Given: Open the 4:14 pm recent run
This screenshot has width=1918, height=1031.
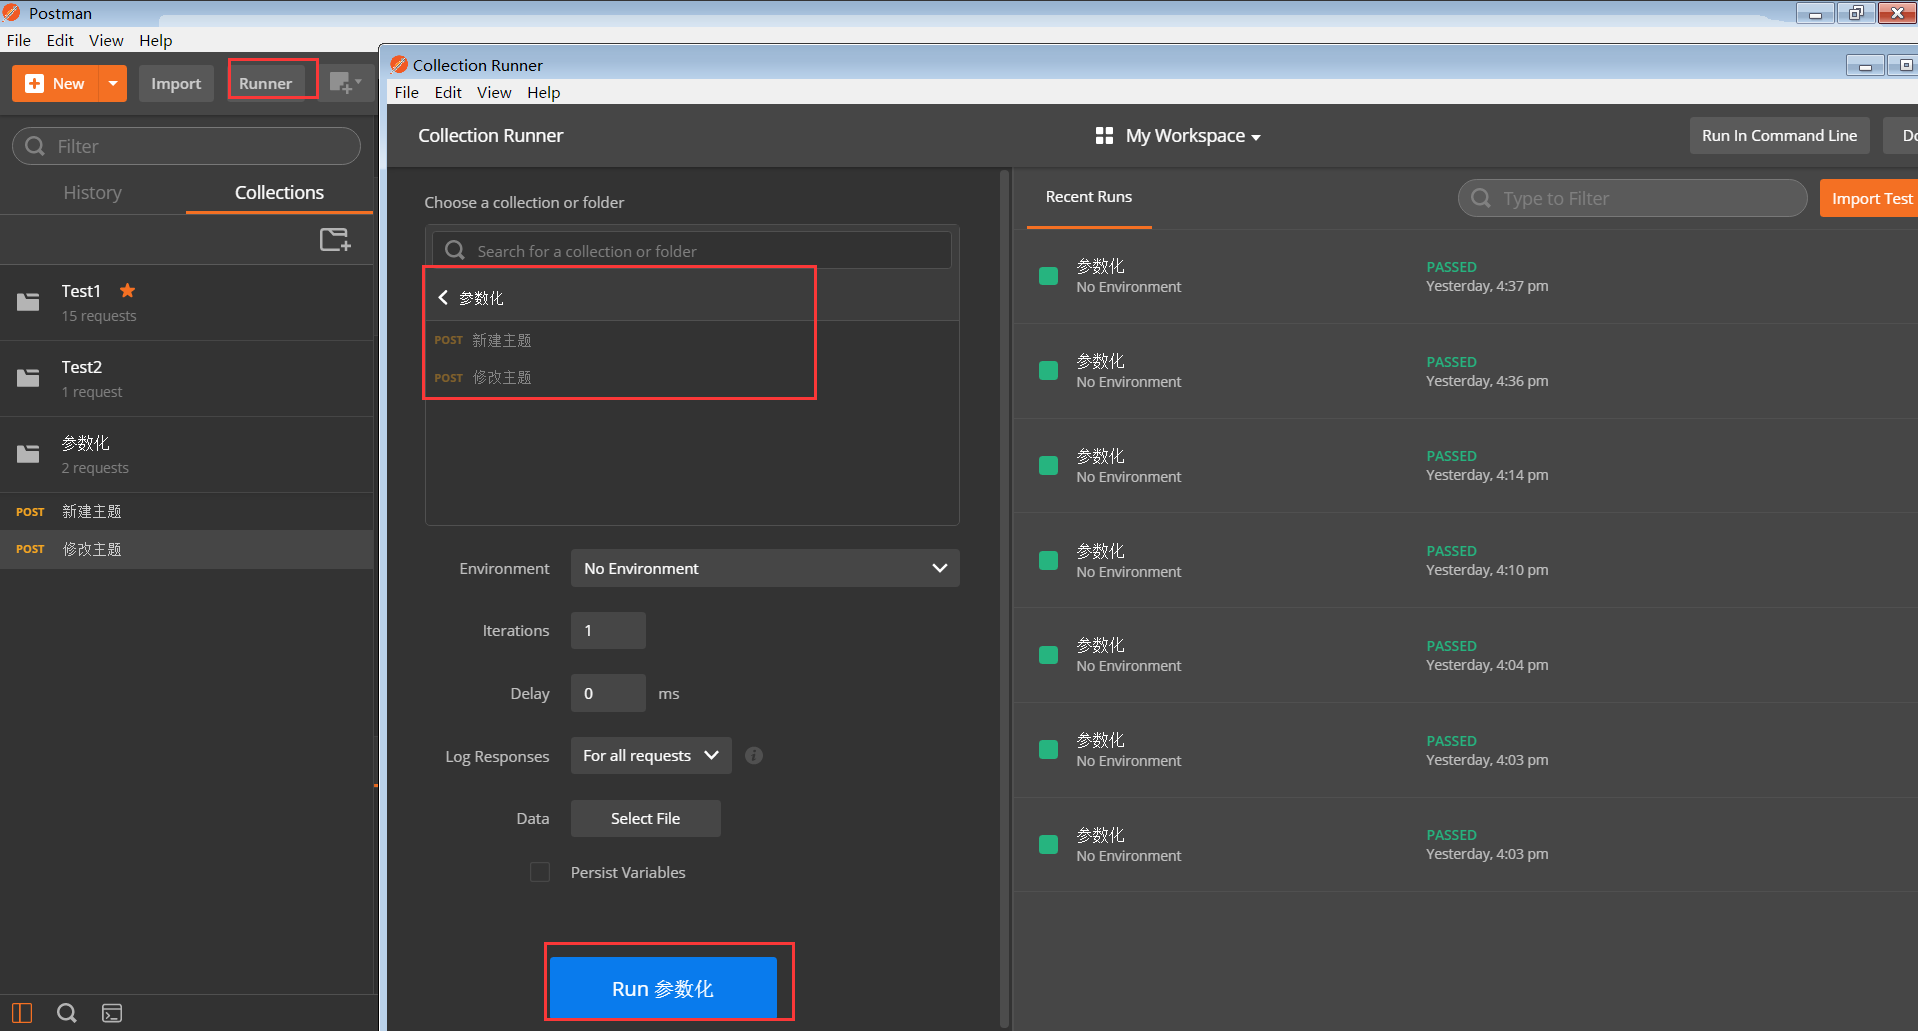Looking at the screenshot, I should point(1465,466).
